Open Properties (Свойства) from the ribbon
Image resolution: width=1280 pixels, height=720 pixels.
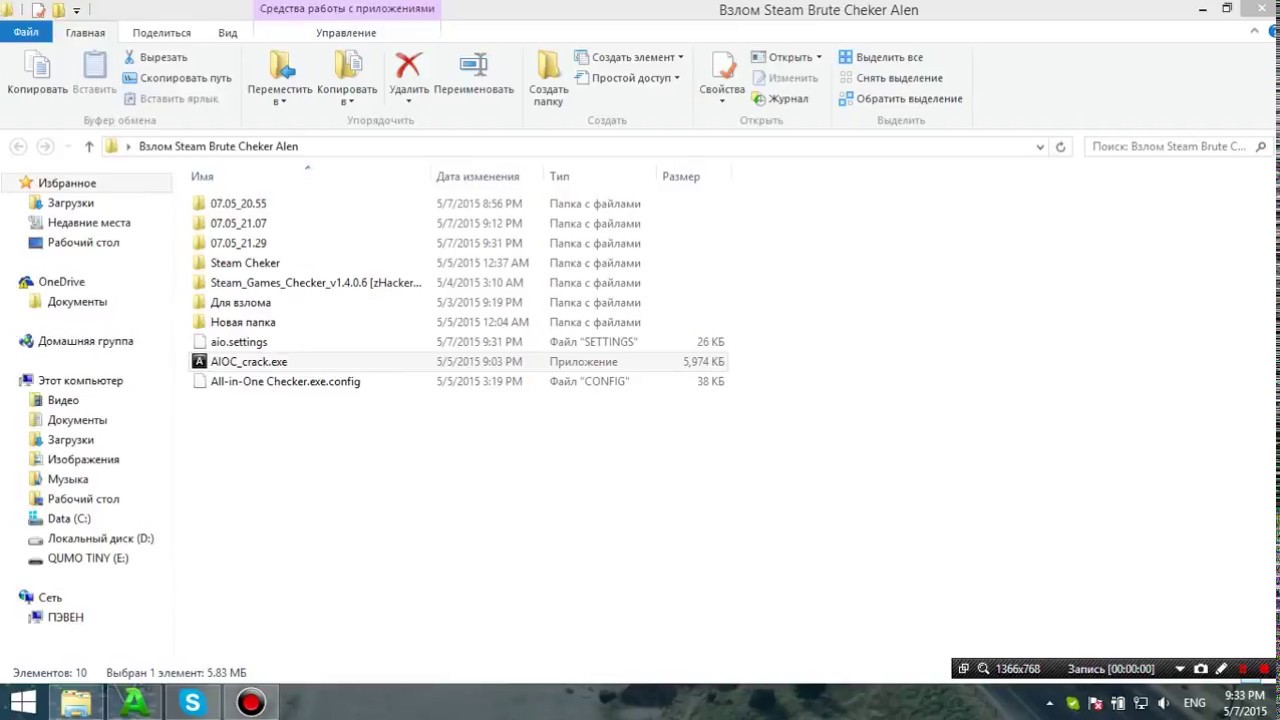[722, 79]
